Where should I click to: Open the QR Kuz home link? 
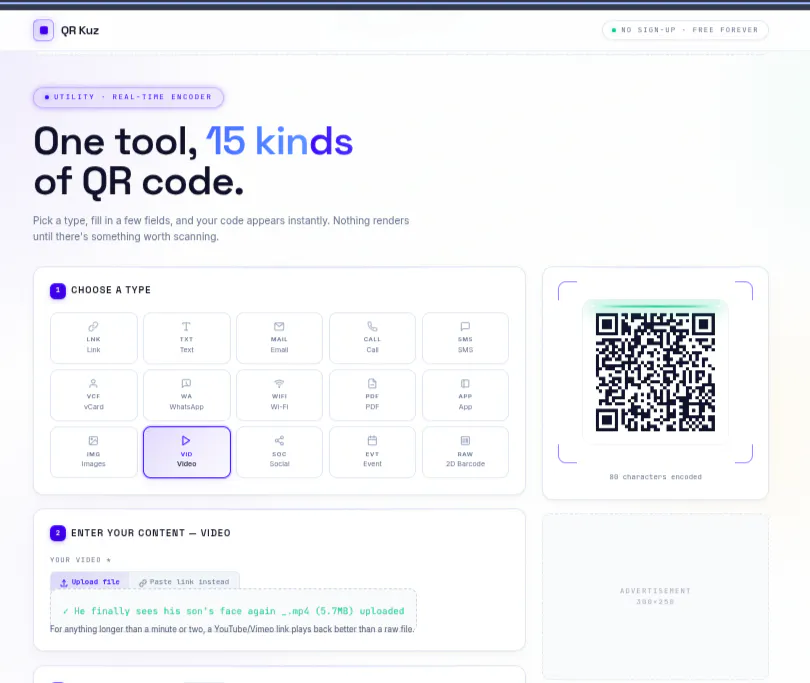click(x=66, y=30)
